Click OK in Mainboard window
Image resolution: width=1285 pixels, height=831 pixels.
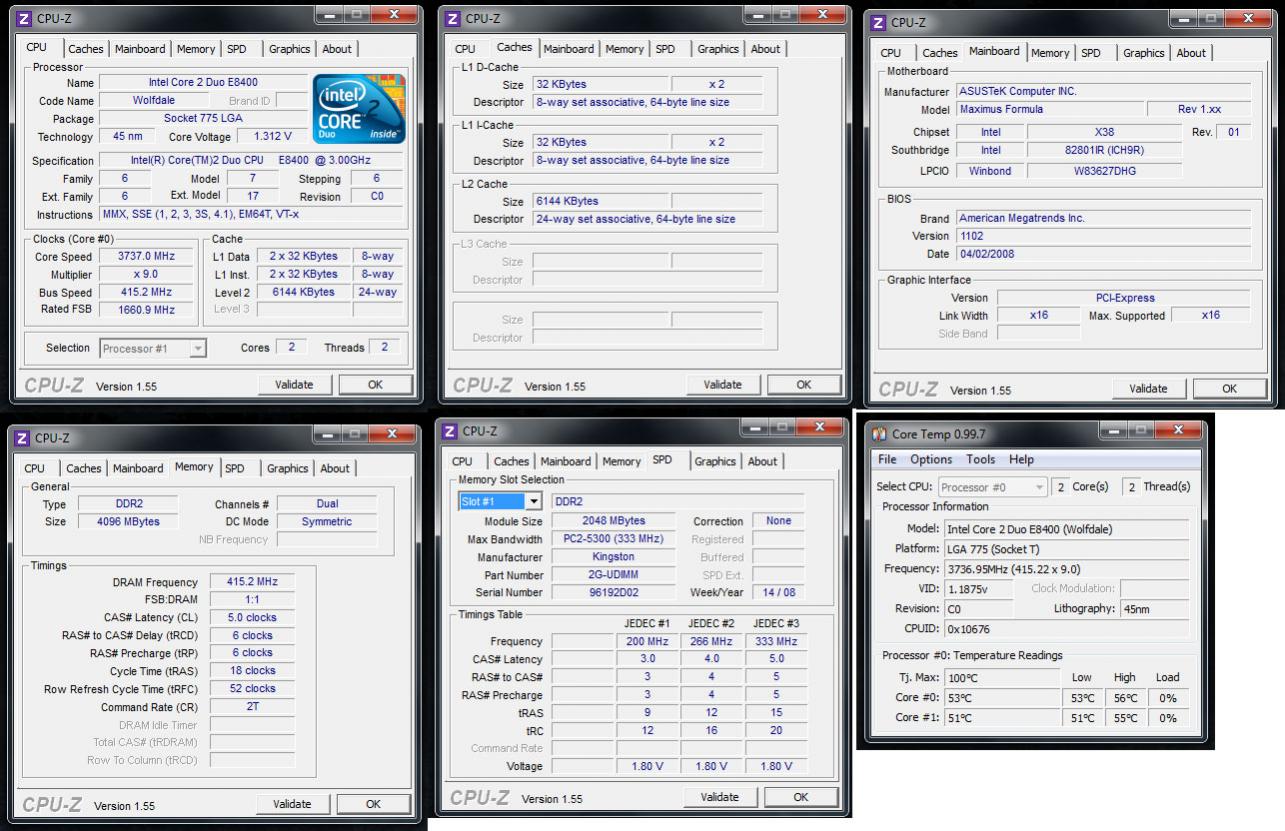[x=1230, y=389]
